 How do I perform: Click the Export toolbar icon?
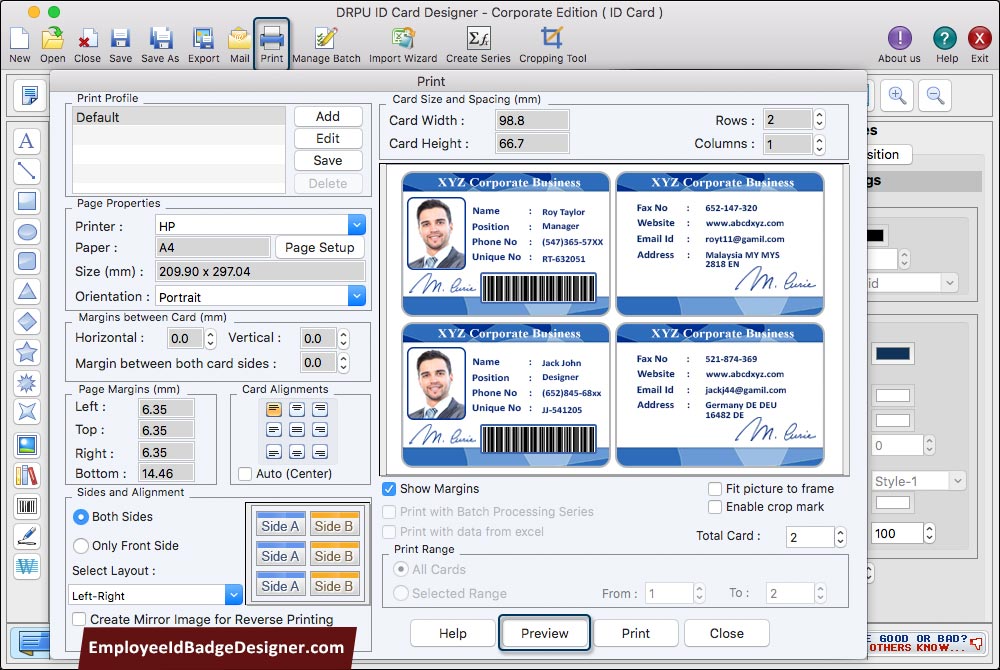tap(203, 45)
